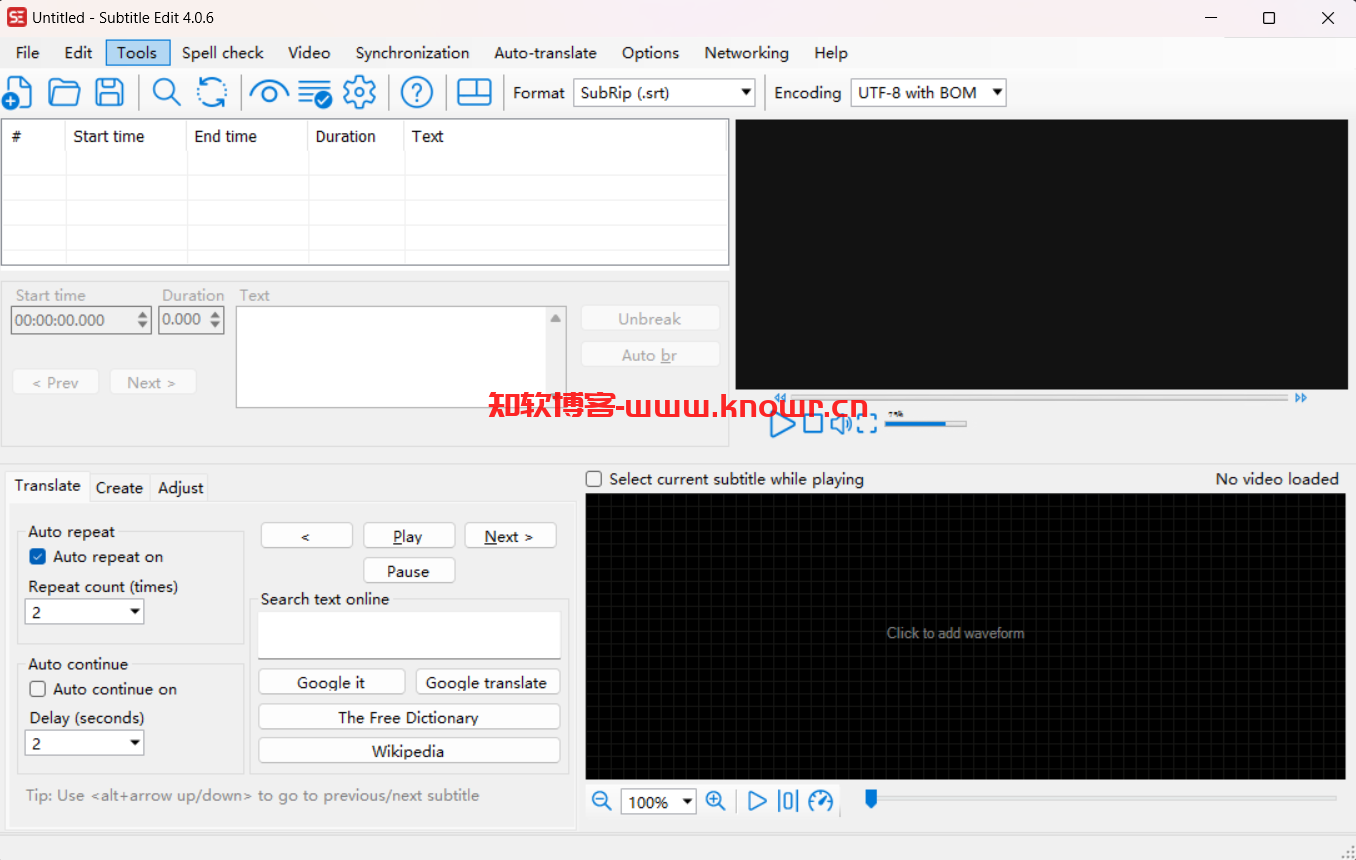Click the Wikipedia button
The image size is (1356, 860).
click(x=409, y=751)
